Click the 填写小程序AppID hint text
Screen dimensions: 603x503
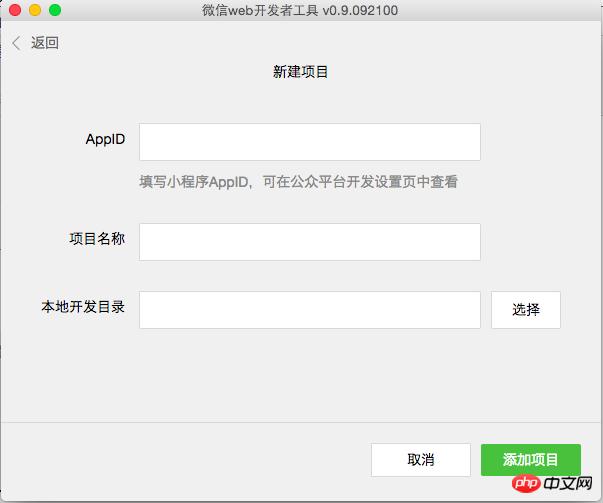298,182
